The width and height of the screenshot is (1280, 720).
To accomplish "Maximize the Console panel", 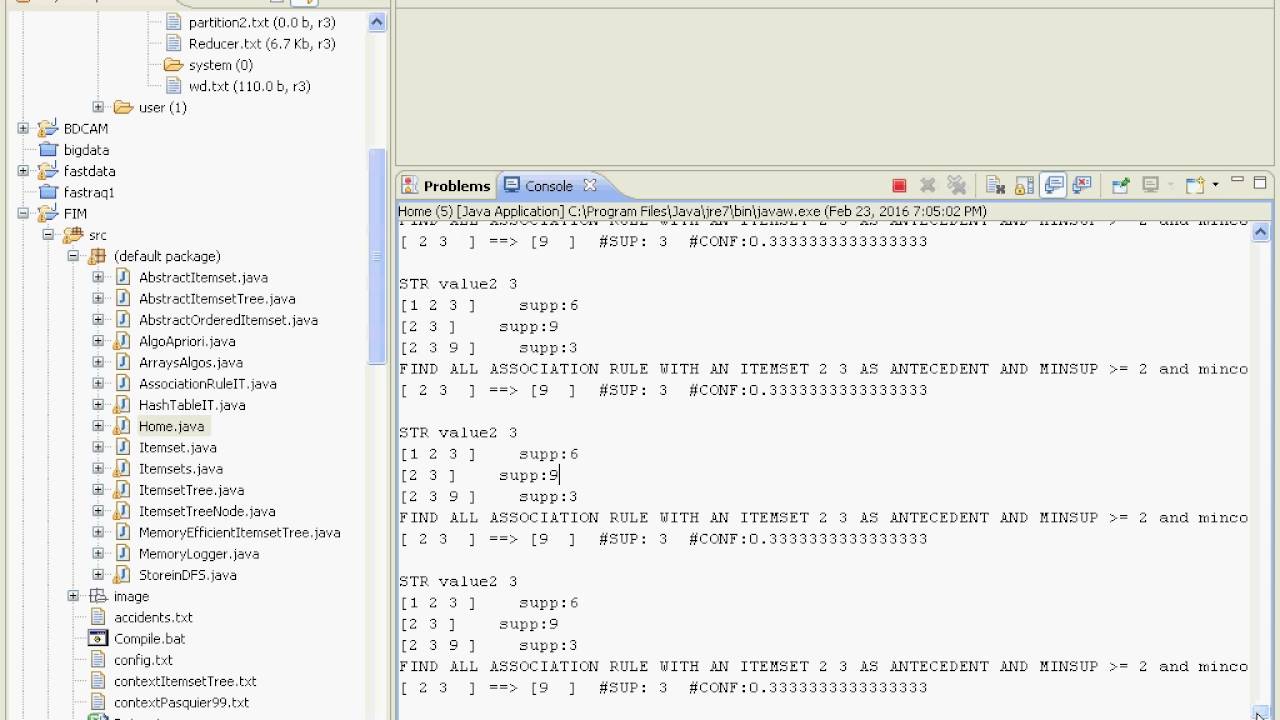I will coord(1260,182).
